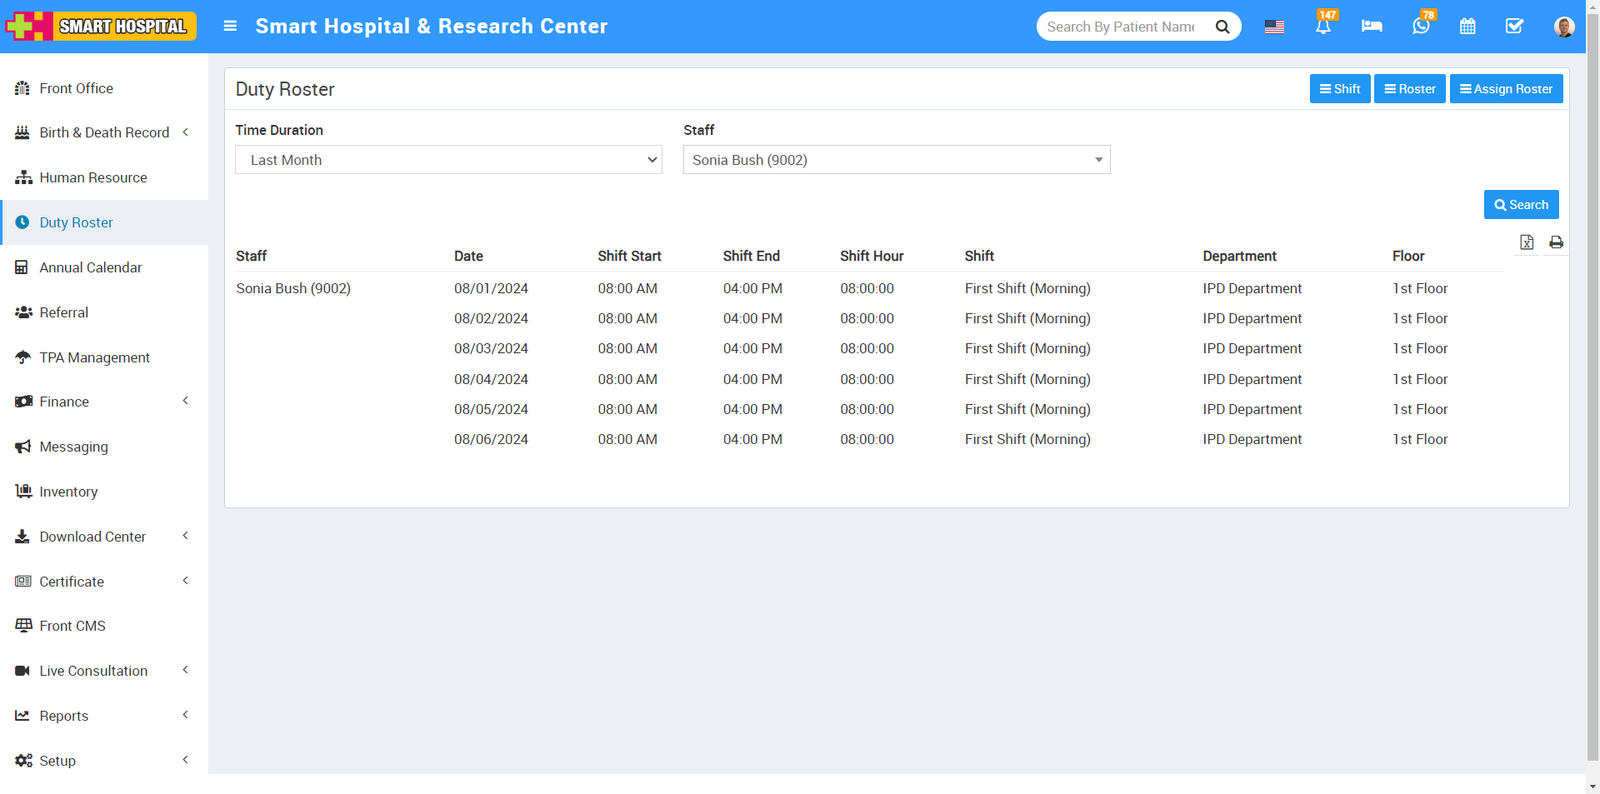This screenshot has width=1600, height=794.
Task: Click the patient name search field
Action: point(1122,27)
